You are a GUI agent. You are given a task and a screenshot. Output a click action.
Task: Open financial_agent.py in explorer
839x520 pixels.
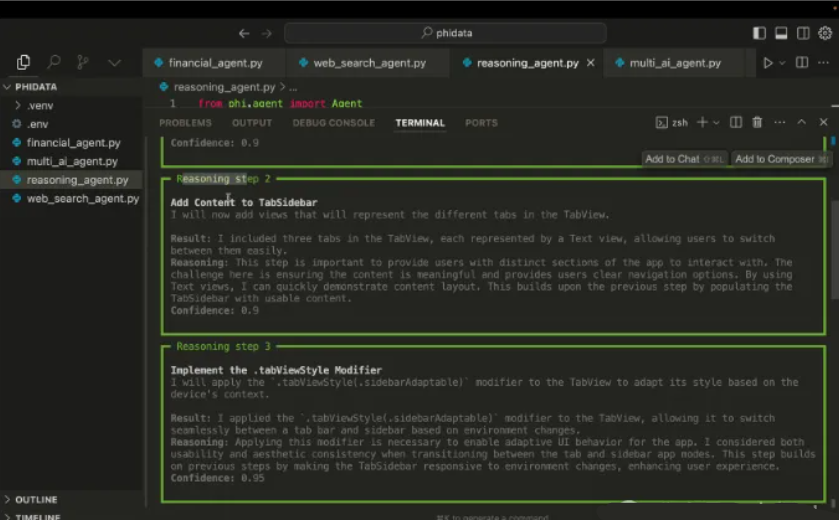pyautogui.click(x=72, y=143)
